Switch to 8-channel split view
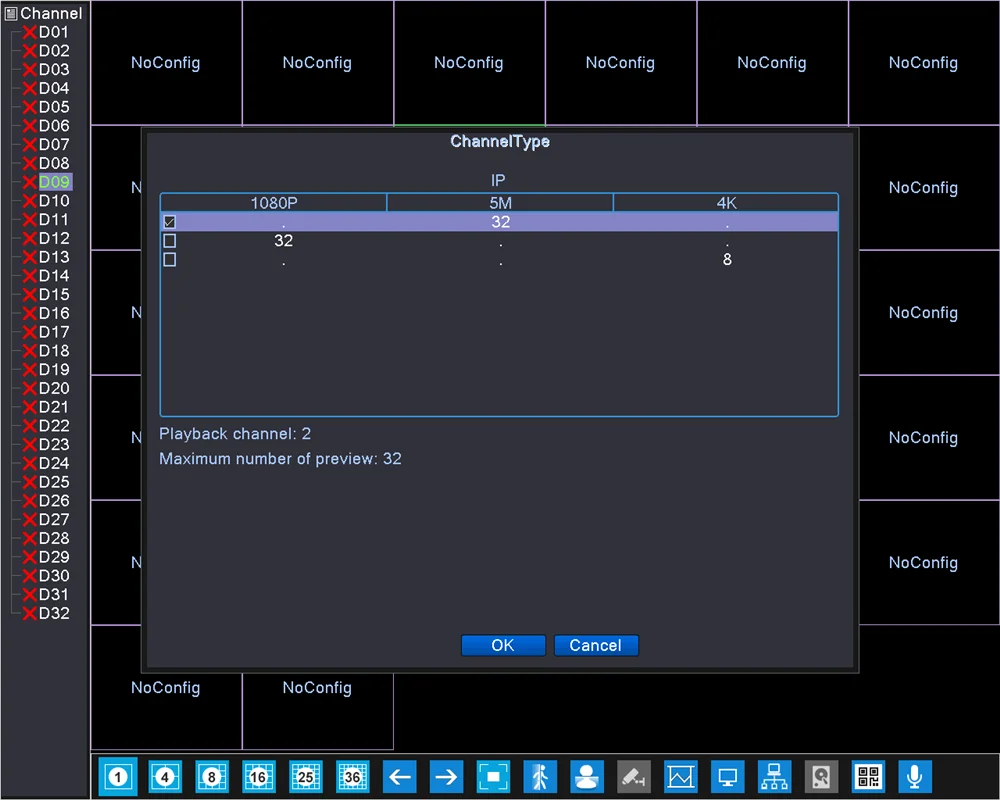The height and width of the screenshot is (800, 1000). [212, 776]
